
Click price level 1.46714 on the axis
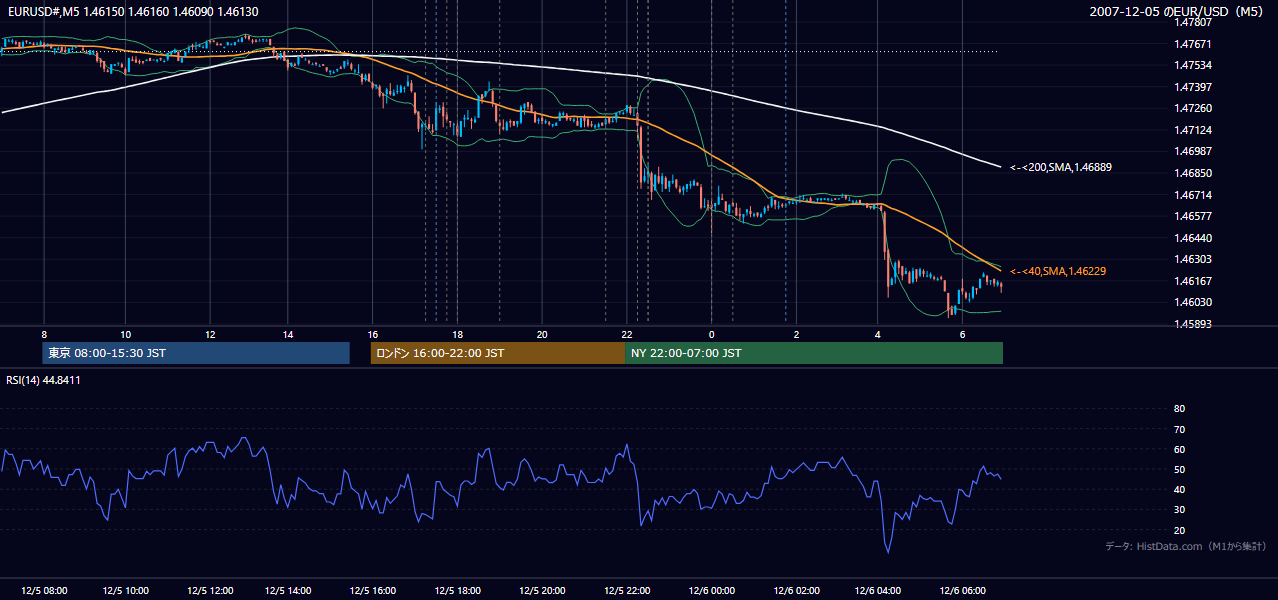coord(1193,195)
